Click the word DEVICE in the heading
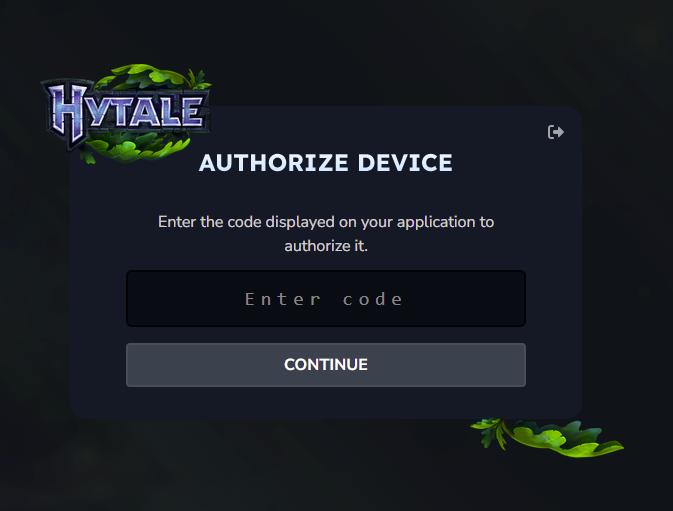Screen dimensions: 673x511 pos(405,163)
